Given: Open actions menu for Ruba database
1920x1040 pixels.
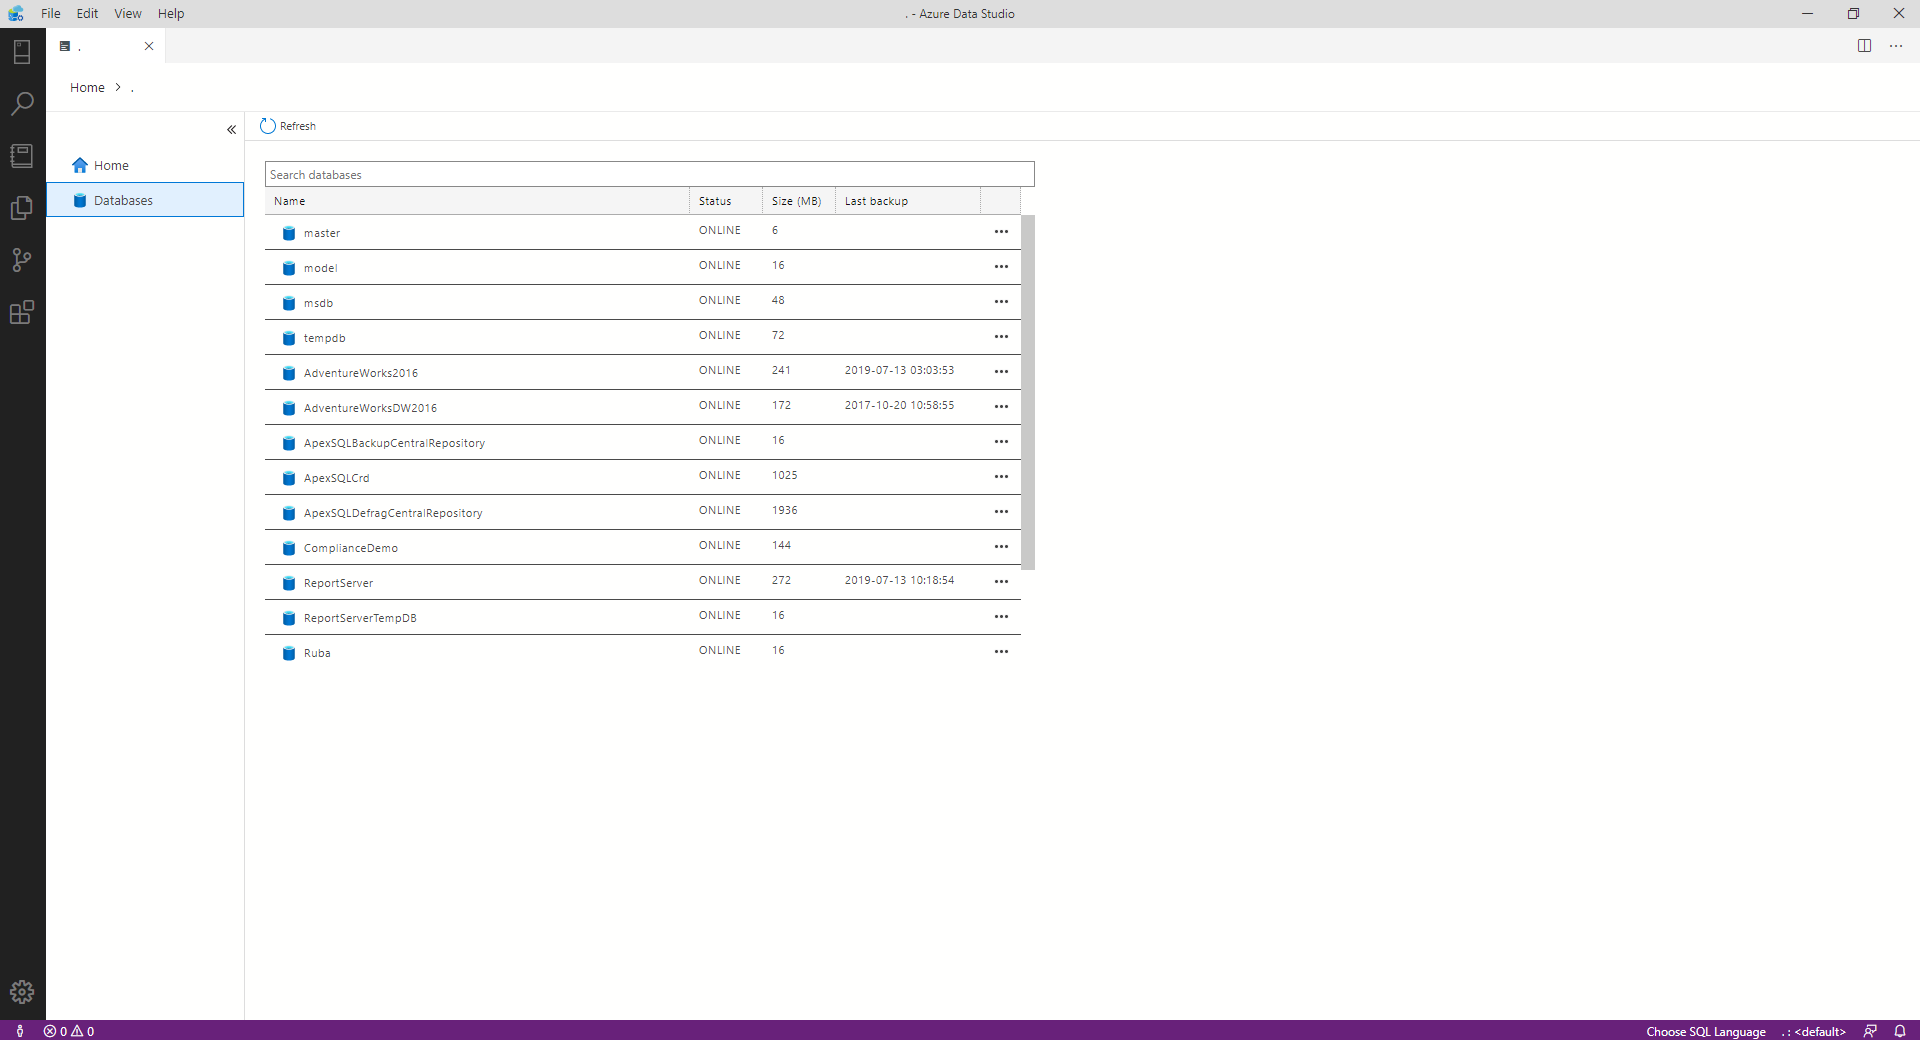Looking at the screenshot, I should point(1001,652).
